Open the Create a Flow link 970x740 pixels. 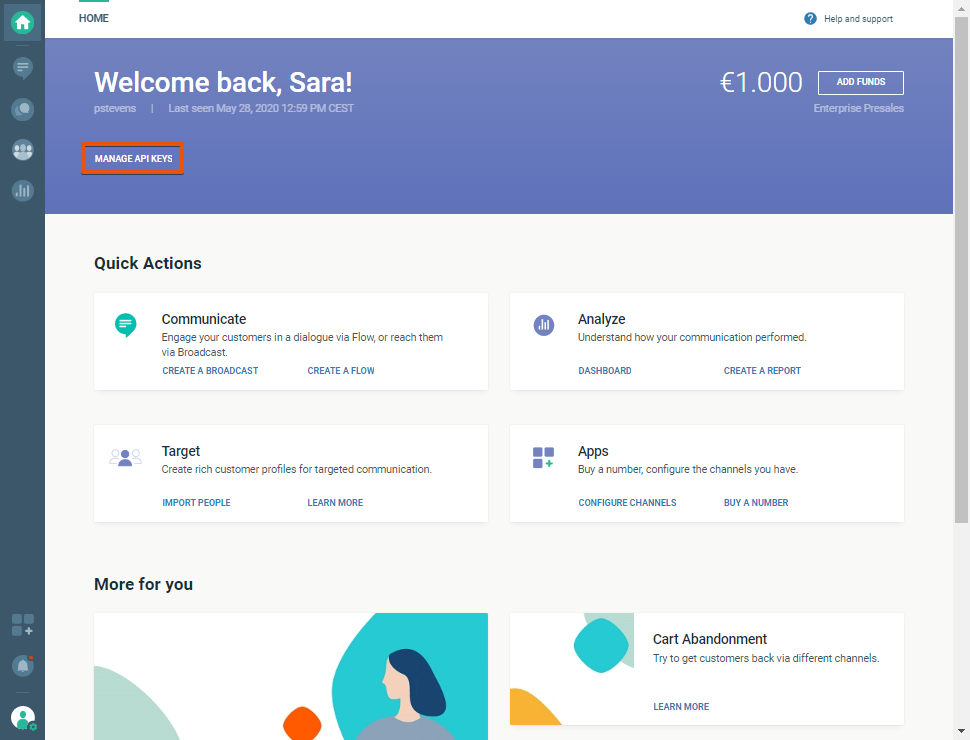(x=341, y=371)
